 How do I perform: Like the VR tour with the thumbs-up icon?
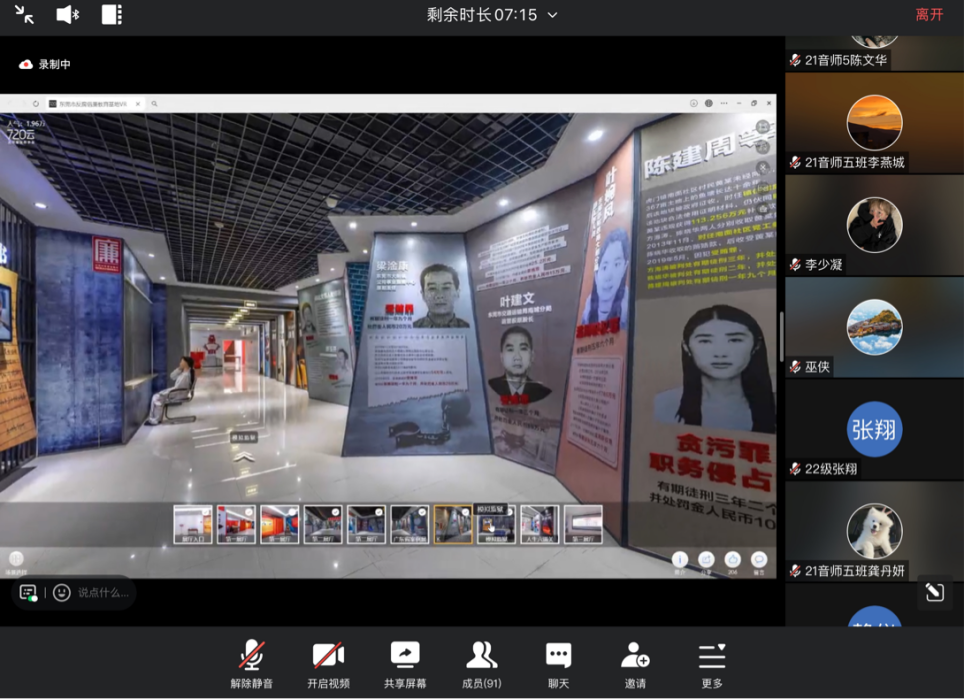click(x=732, y=562)
